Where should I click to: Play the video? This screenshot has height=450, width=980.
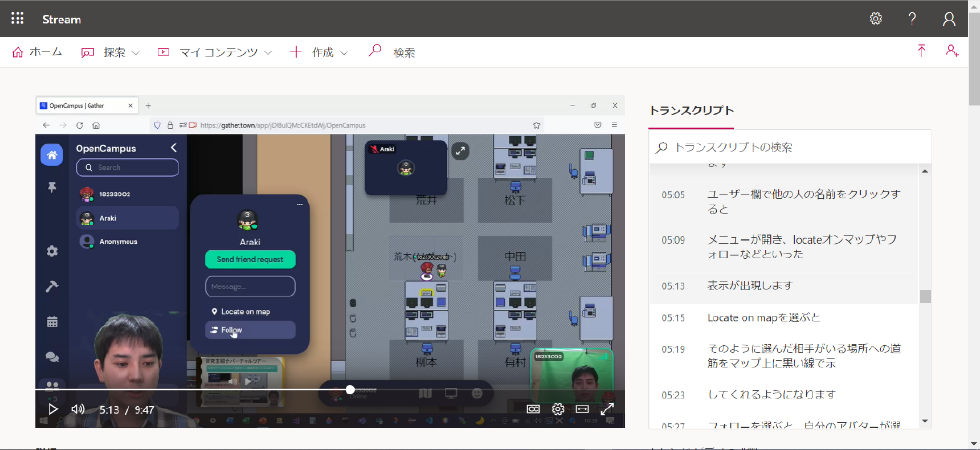tap(53, 409)
